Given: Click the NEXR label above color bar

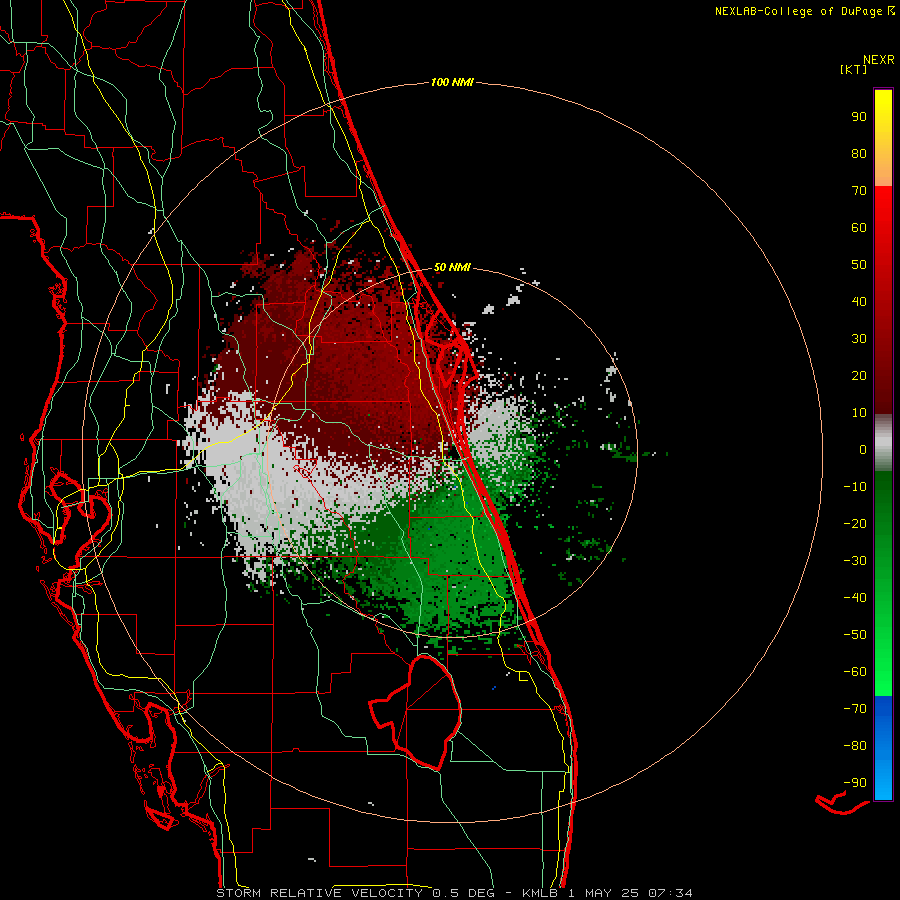Looking at the screenshot, I should tap(879, 60).
